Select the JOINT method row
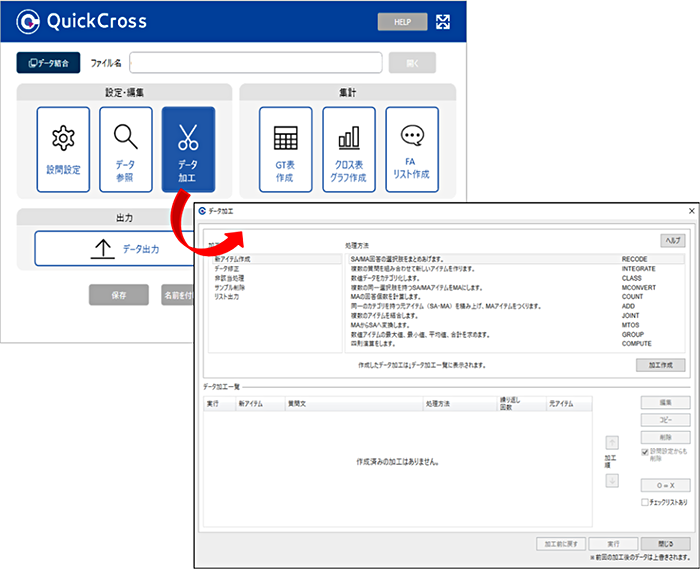Image resolution: width=700 pixels, height=569 pixels. pyautogui.click(x=516, y=316)
